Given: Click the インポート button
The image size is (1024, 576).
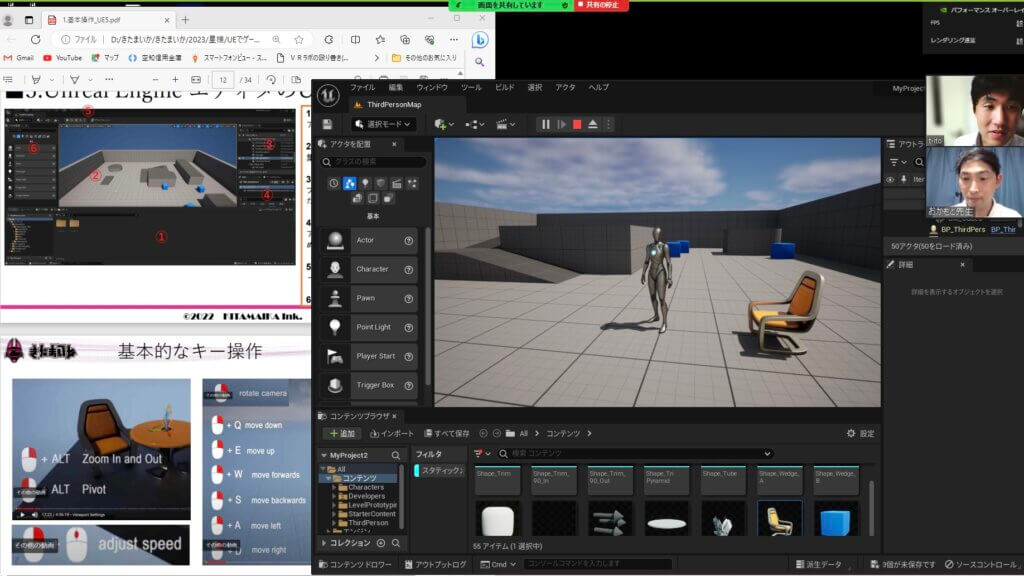Looking at the screenshot, I should 392,434.
